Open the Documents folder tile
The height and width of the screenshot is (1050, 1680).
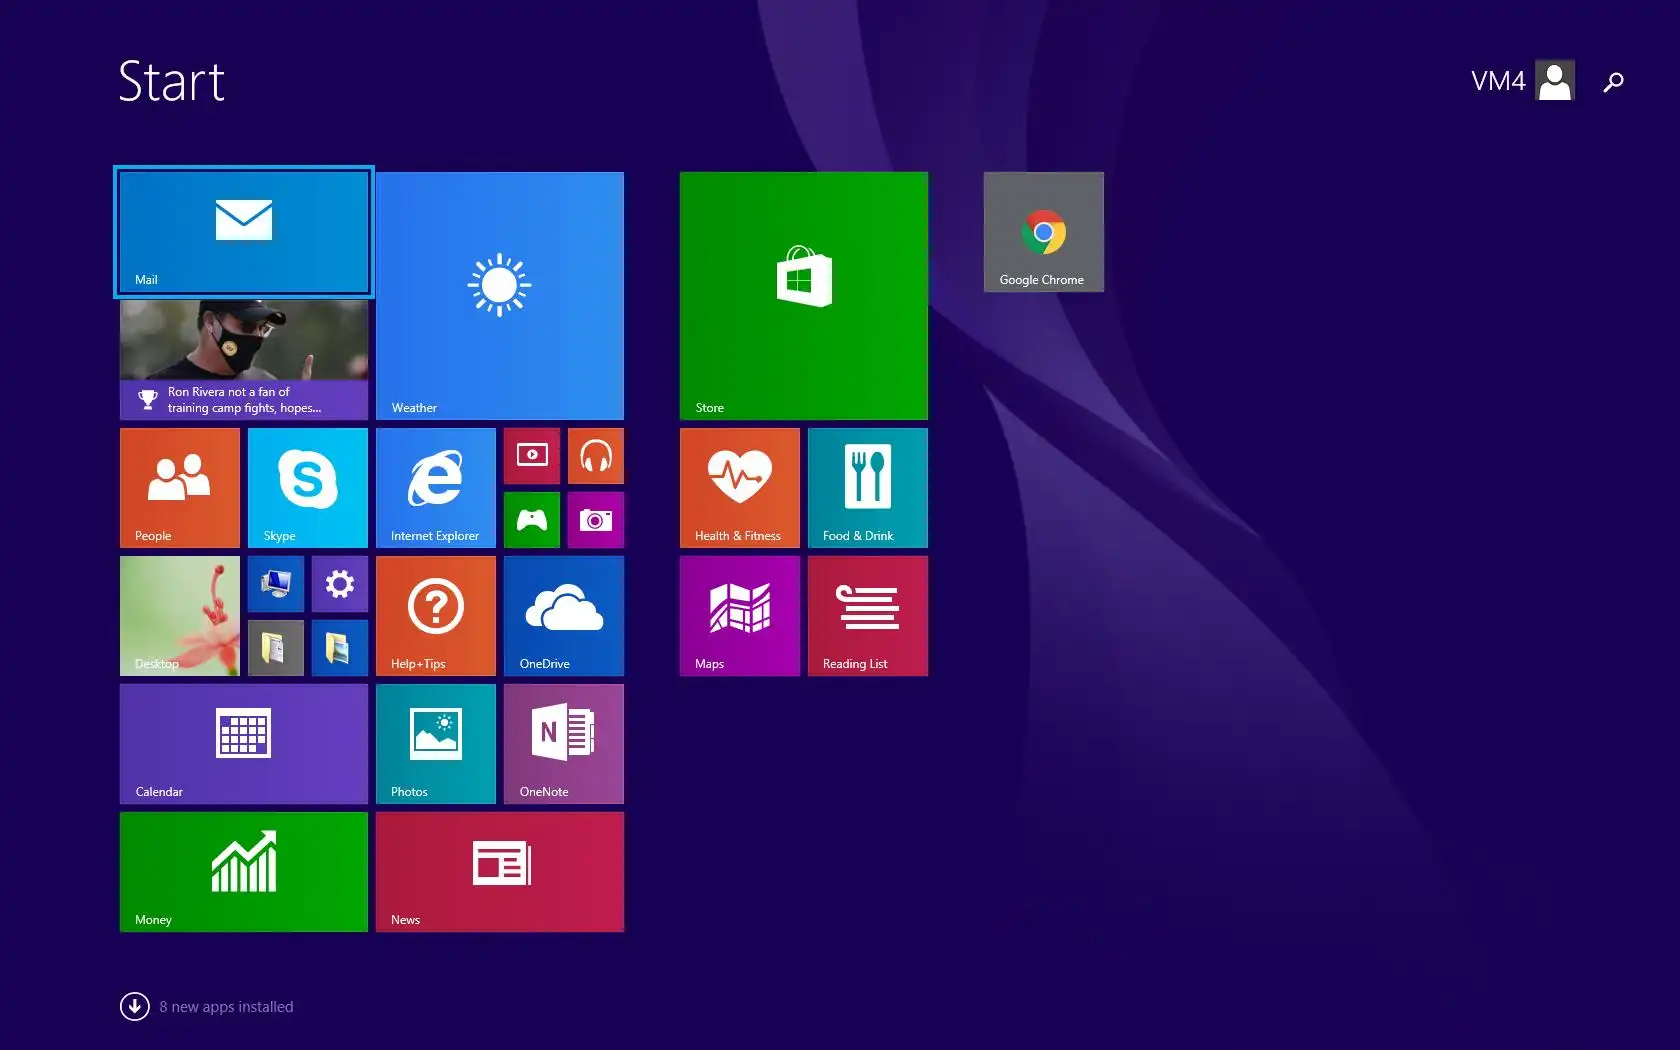click(x=276, y=648)
